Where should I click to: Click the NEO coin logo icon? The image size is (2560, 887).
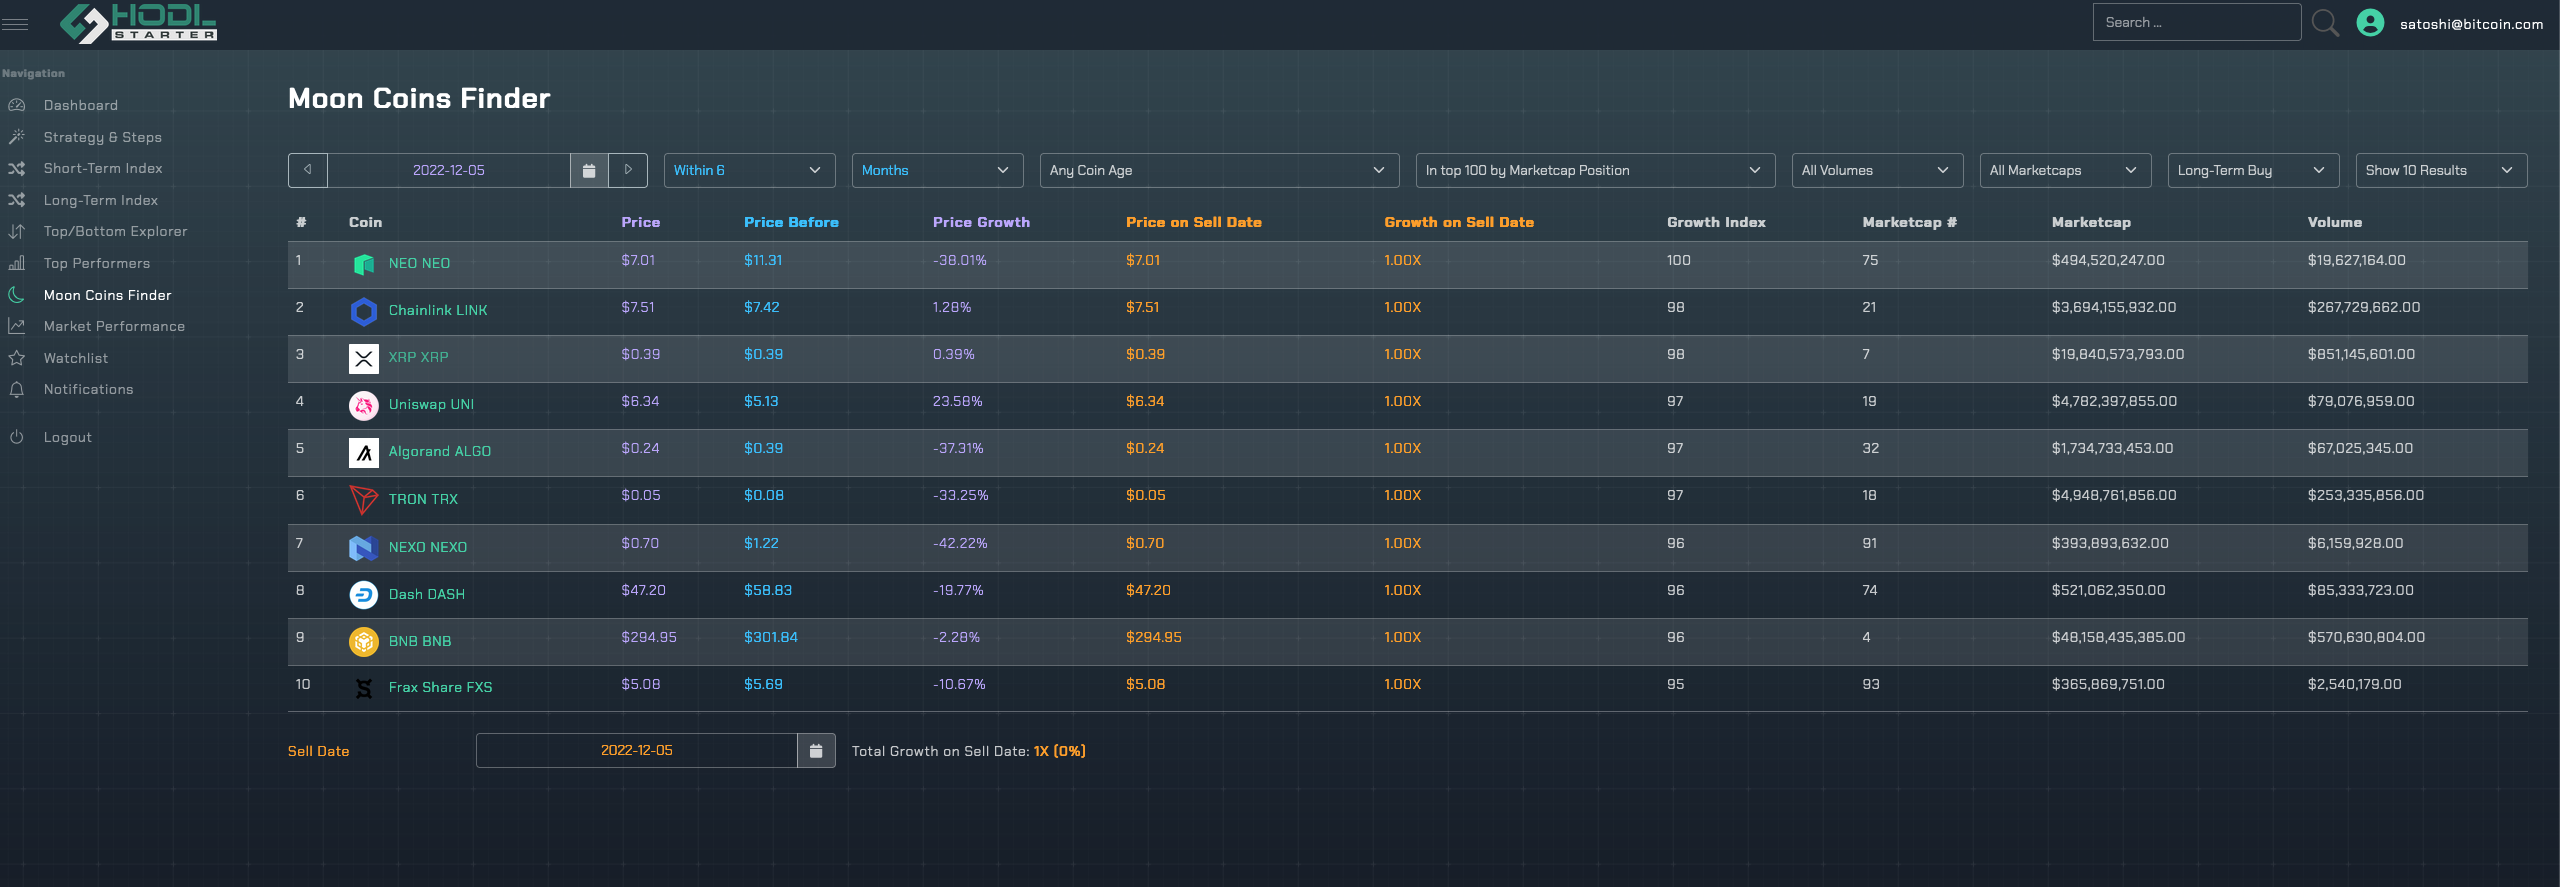pyautogui.click(x=364, y=264)
